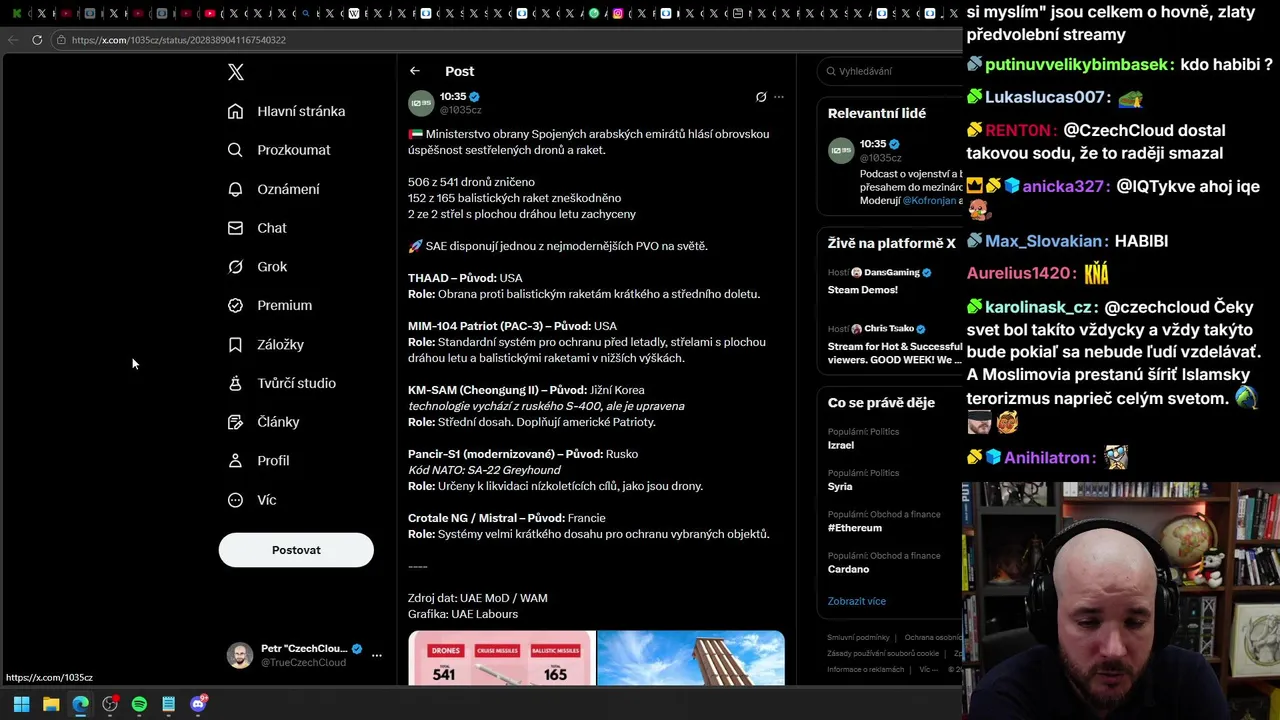Open 10:35 author avatar on post

421,103
